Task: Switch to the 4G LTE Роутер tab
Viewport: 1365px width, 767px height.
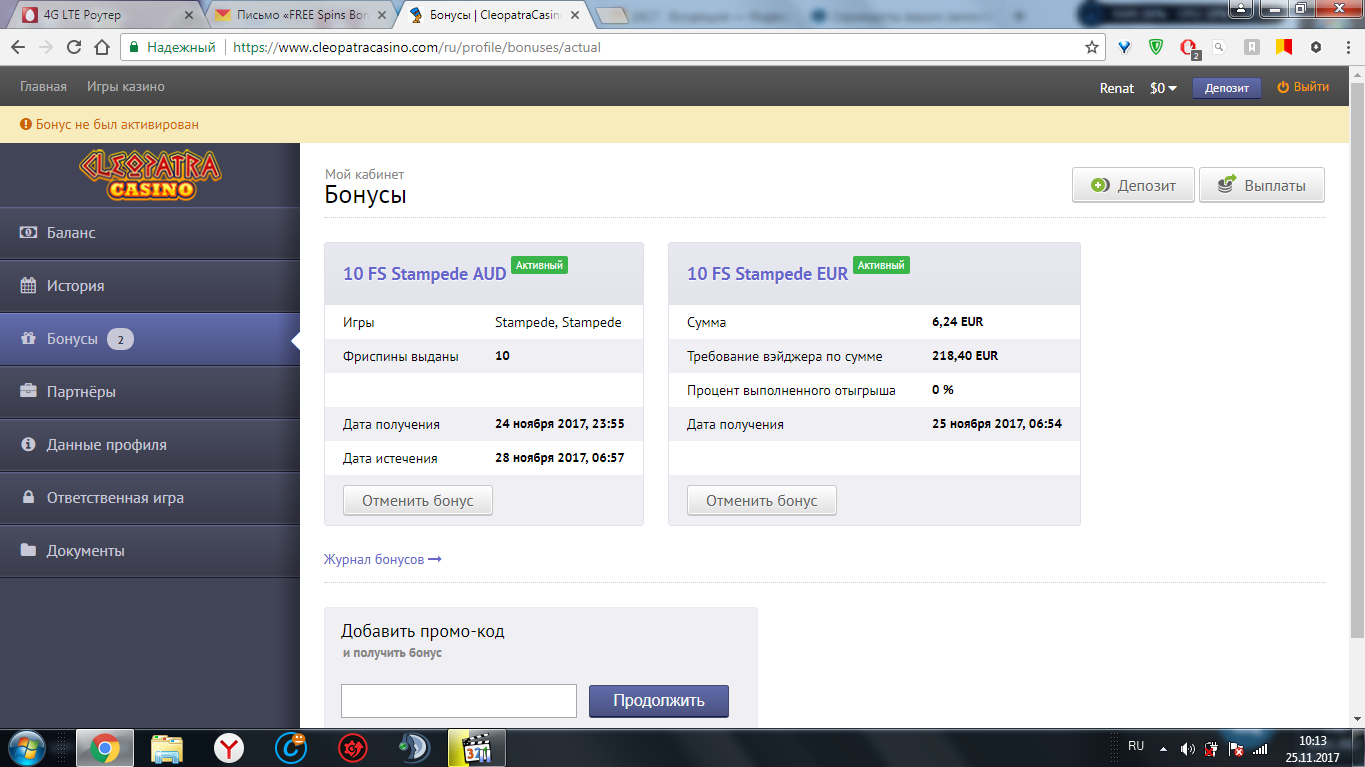Action: [100, 15]
